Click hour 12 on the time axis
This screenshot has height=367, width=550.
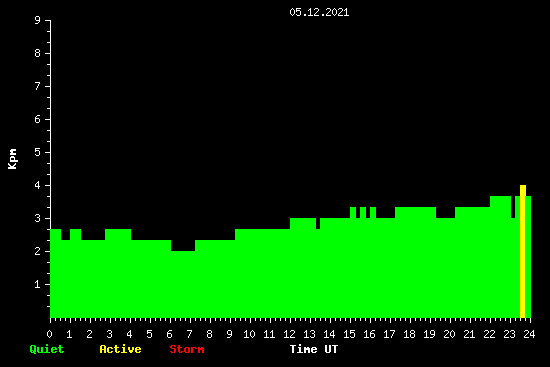pos(289,334)
